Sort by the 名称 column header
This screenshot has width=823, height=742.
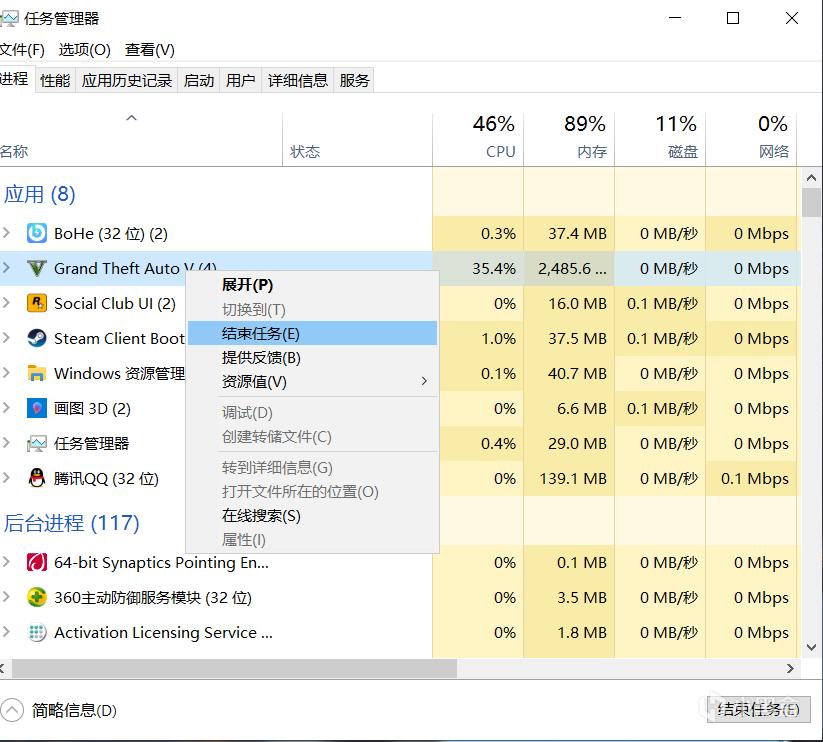coord(141,139)
